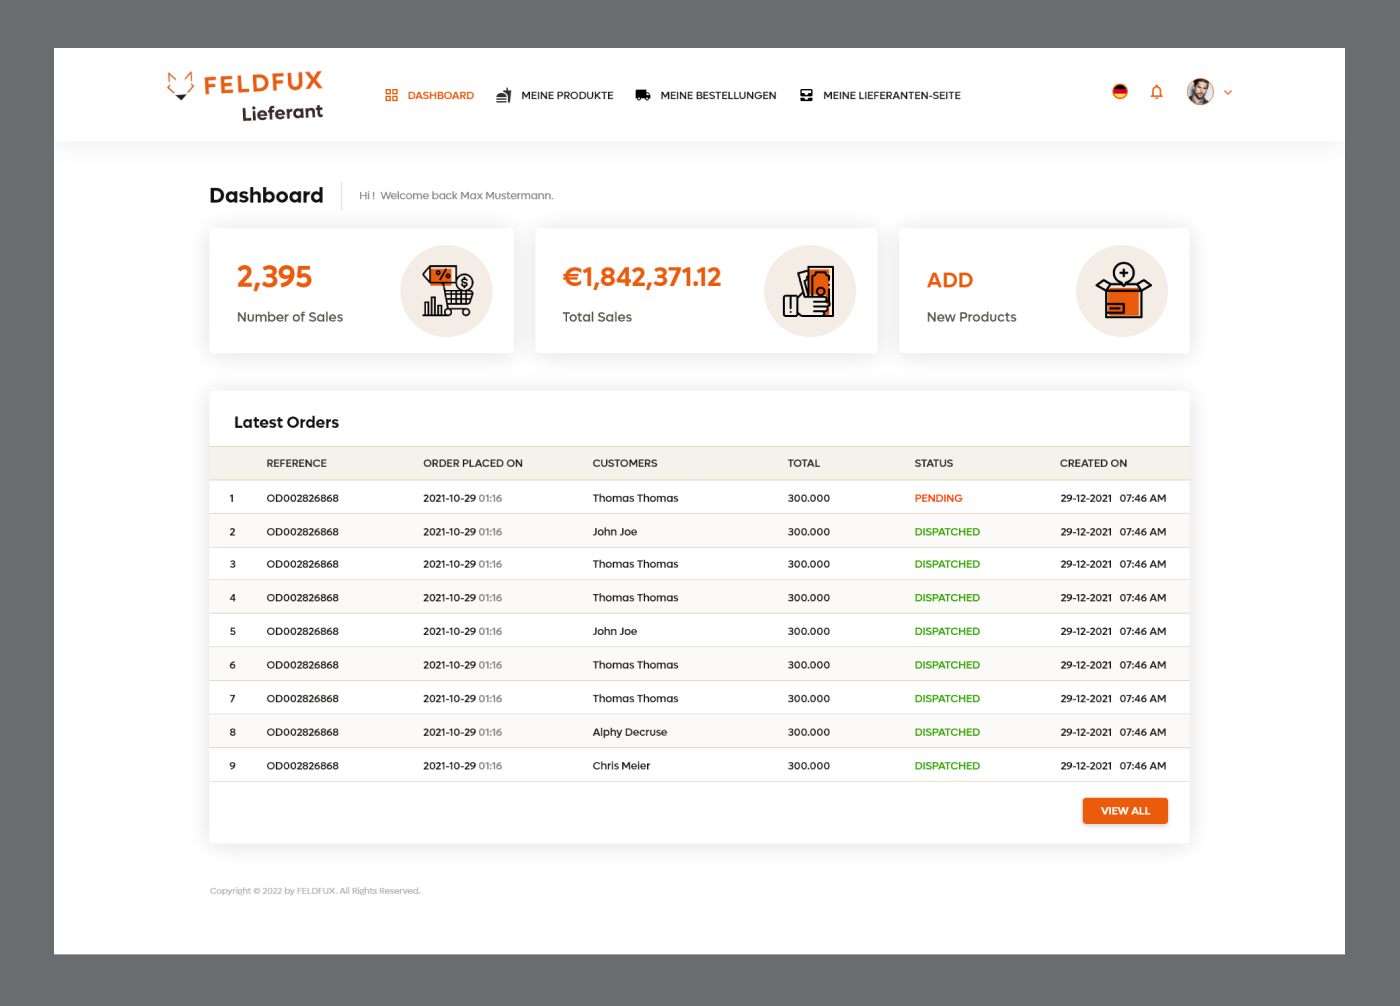Image resolution: width=1400 pixels, height=1006 pixels.
Task: Go to Meine Produkte menu item
Action: (567, 96)
